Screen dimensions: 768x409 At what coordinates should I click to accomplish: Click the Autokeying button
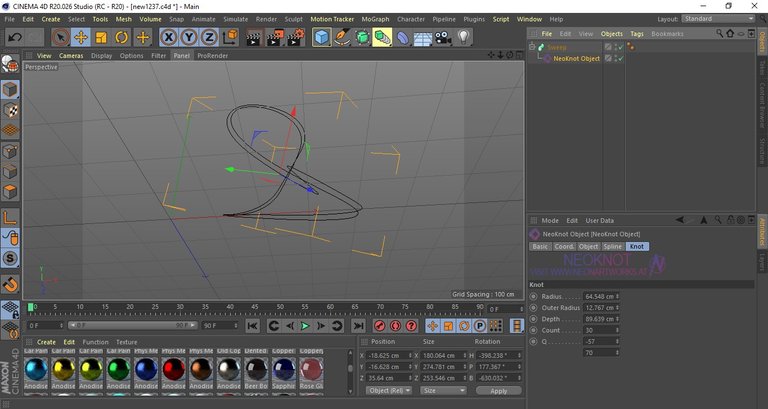[x=396, y=326]
